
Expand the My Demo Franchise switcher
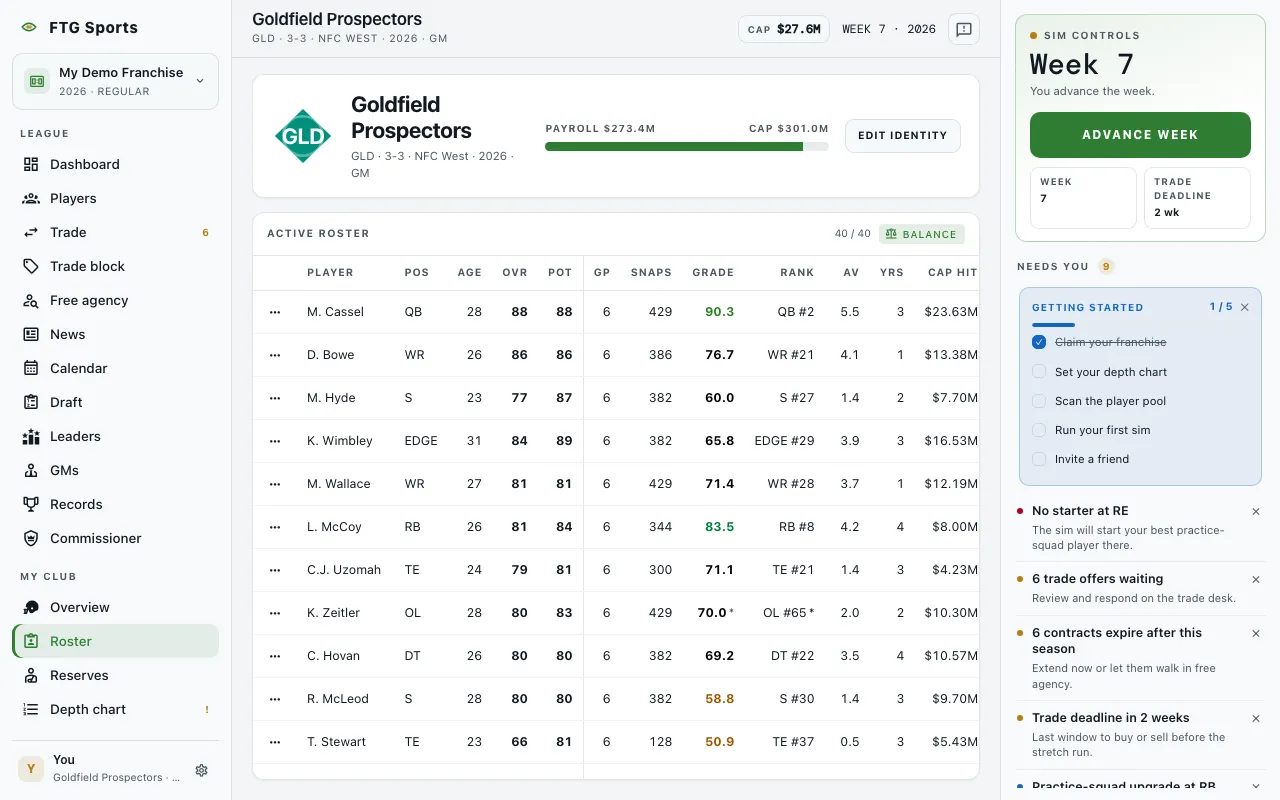coord(115,81)
